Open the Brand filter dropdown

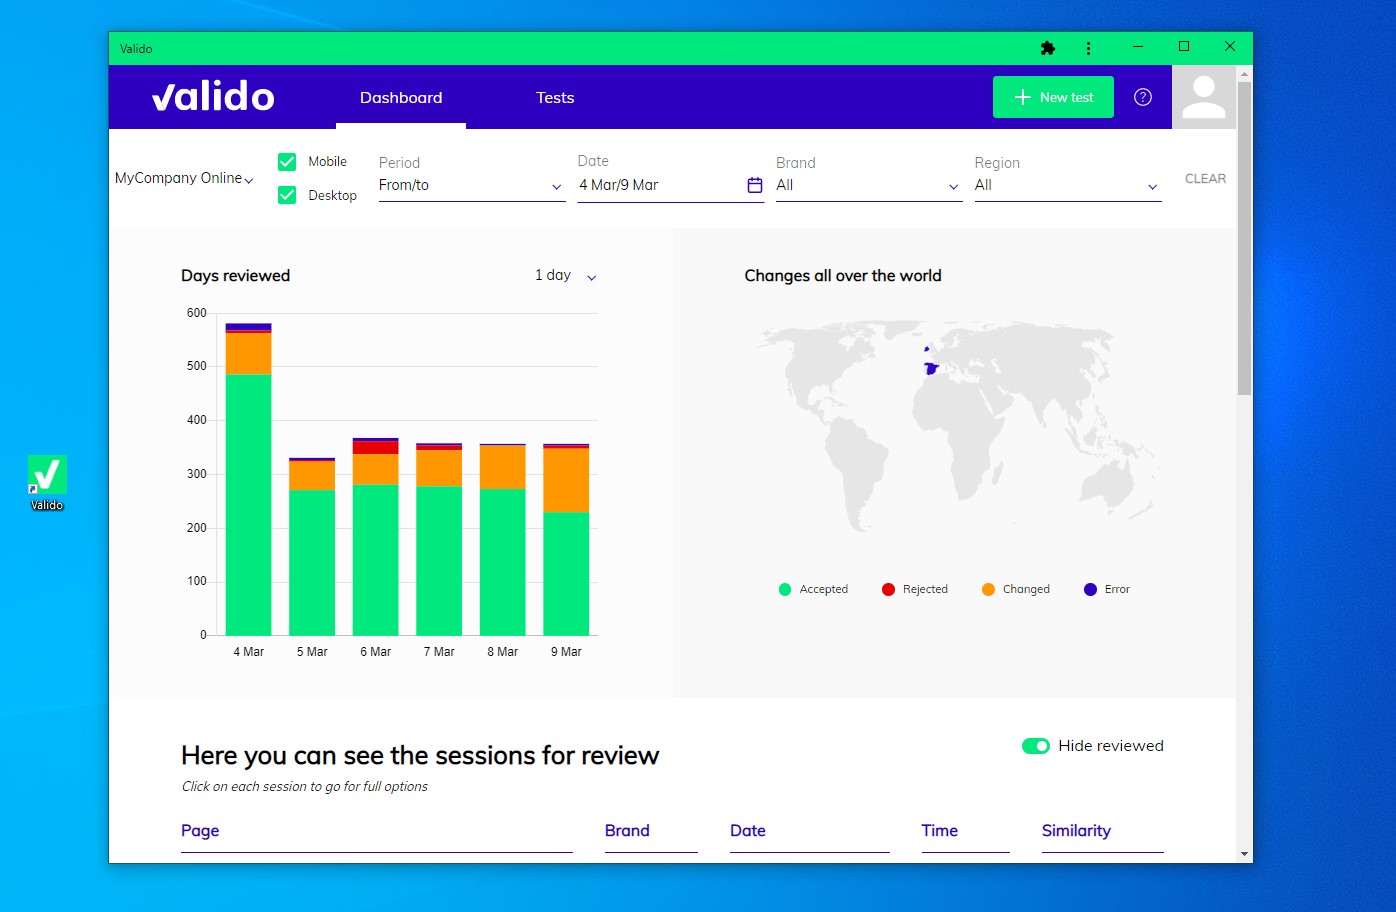869,185
